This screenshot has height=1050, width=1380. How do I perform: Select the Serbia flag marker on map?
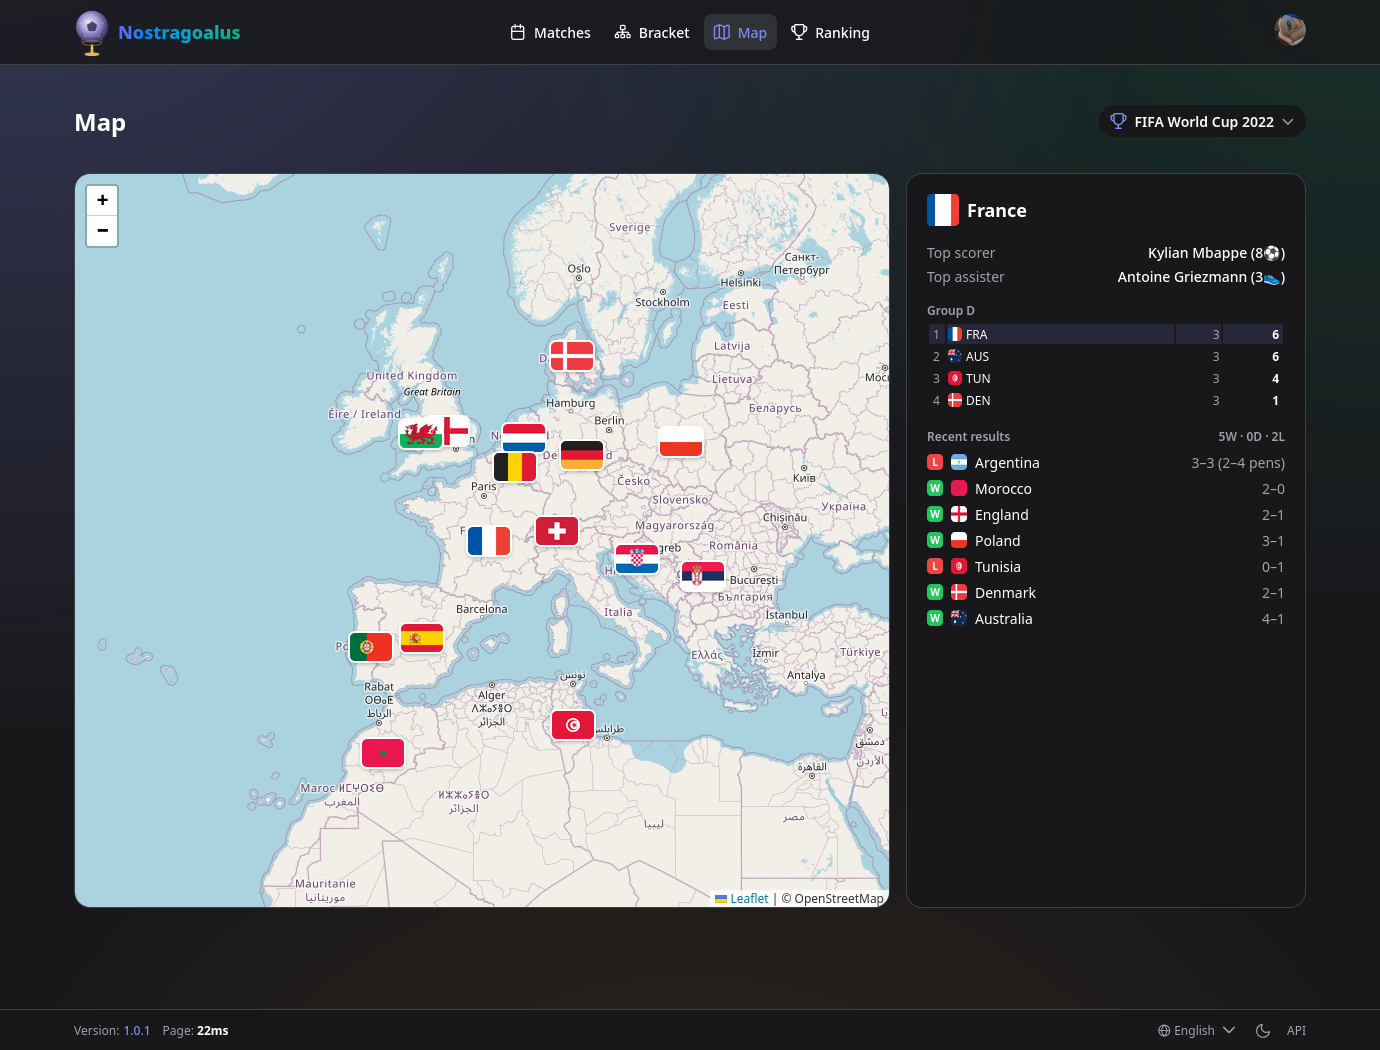702,574
